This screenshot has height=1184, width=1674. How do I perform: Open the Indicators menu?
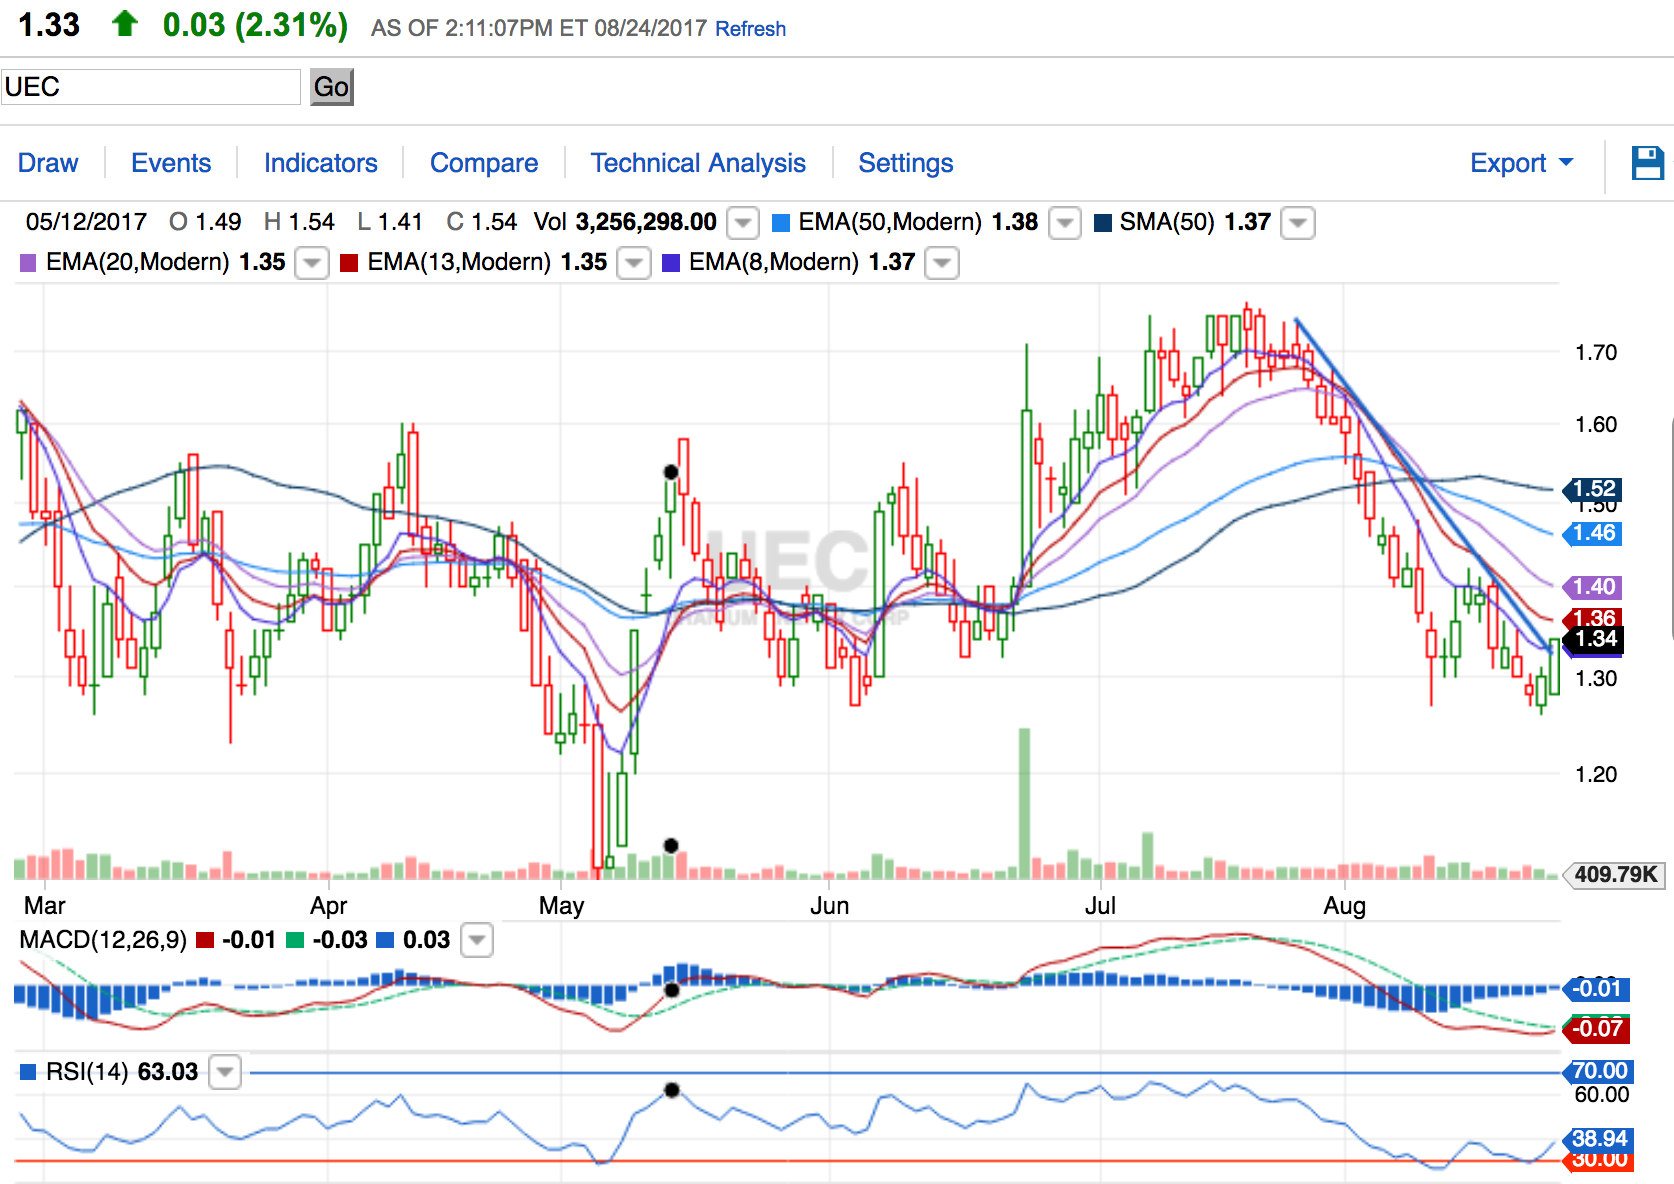point(320,163)
